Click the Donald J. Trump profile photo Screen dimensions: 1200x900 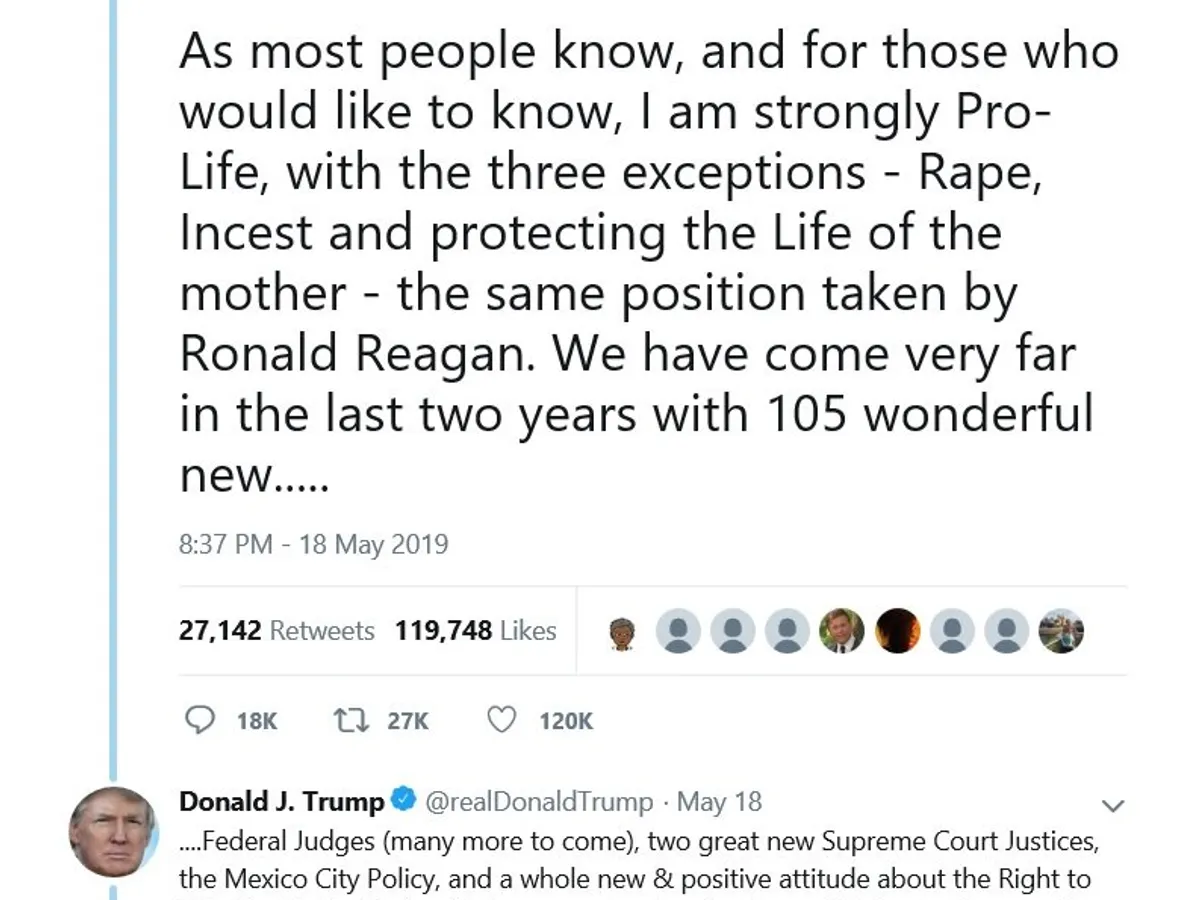113,832
